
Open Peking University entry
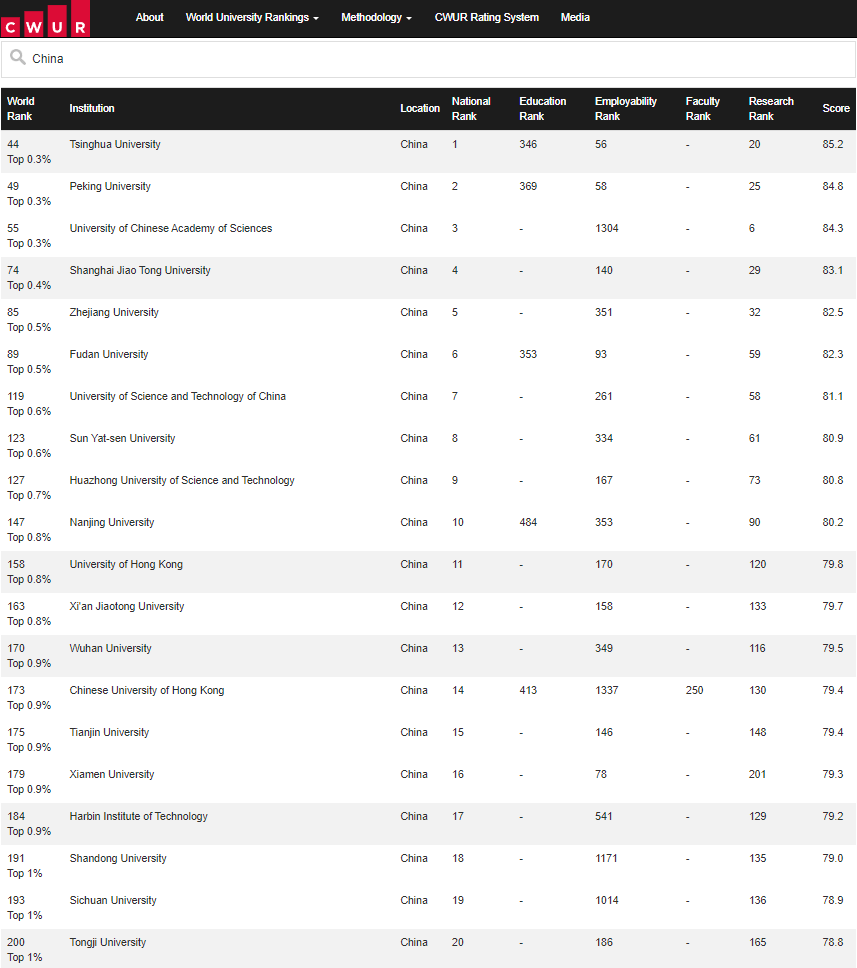point(110,186)
